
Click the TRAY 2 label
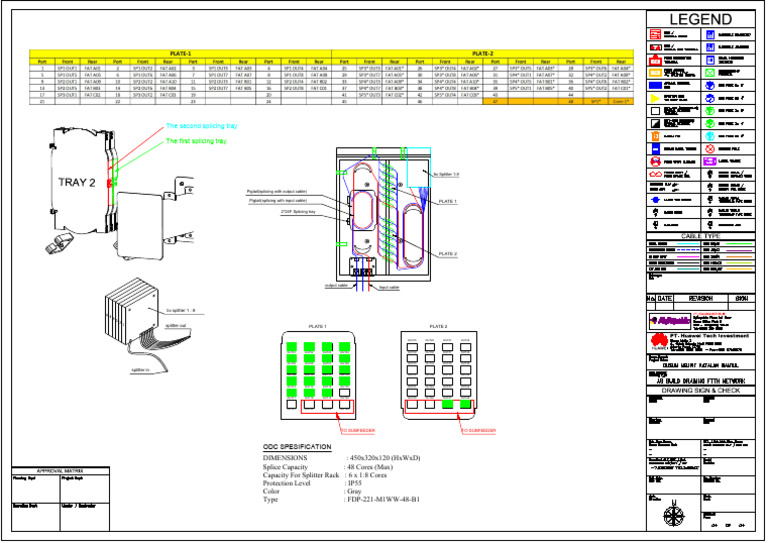76,183
